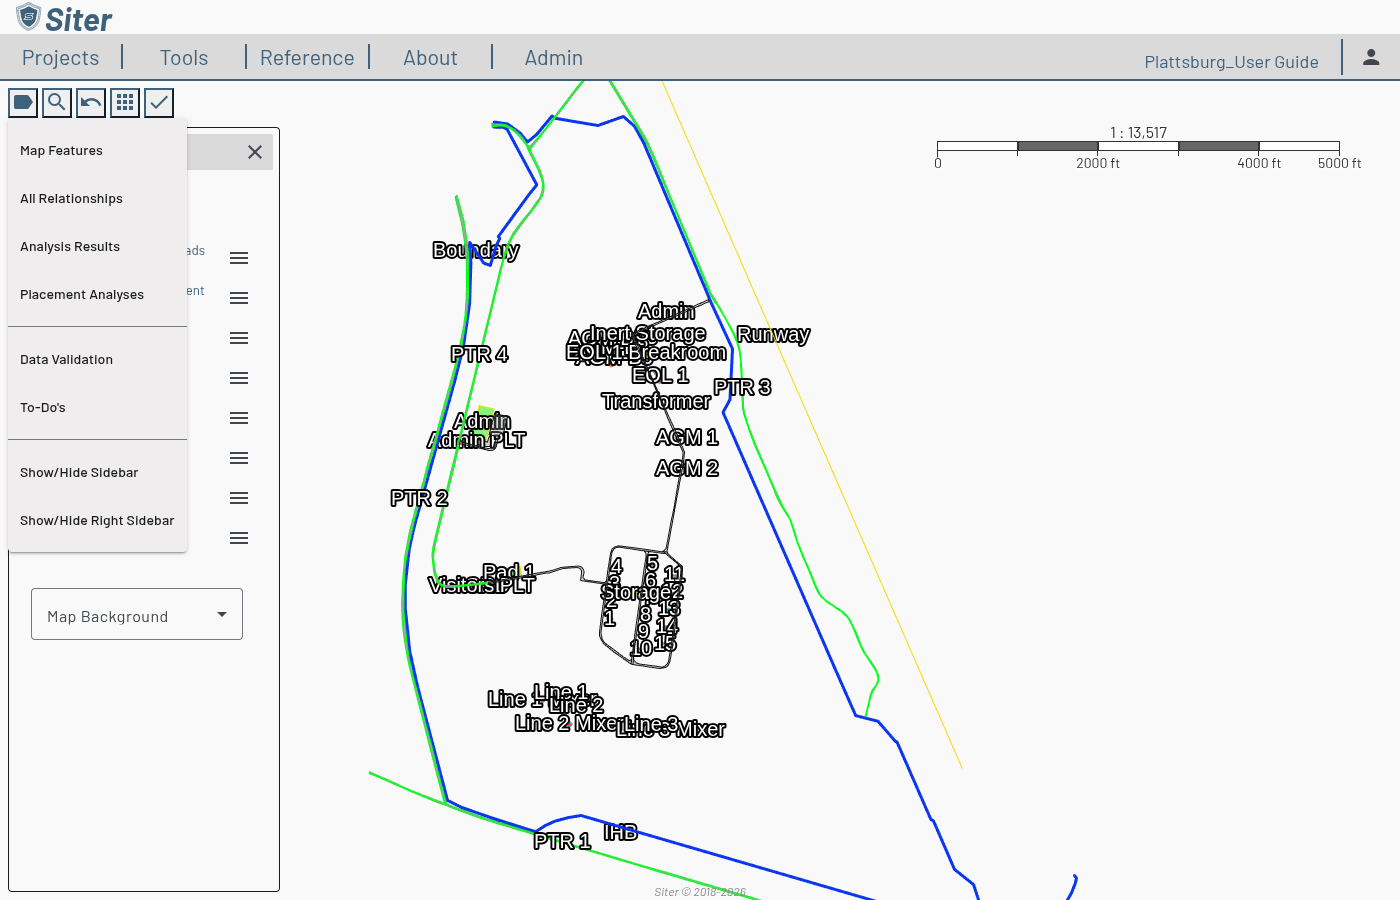Open the Reference menu
The height and width of the screenshot is (900, 1400).
click(307, 58)
